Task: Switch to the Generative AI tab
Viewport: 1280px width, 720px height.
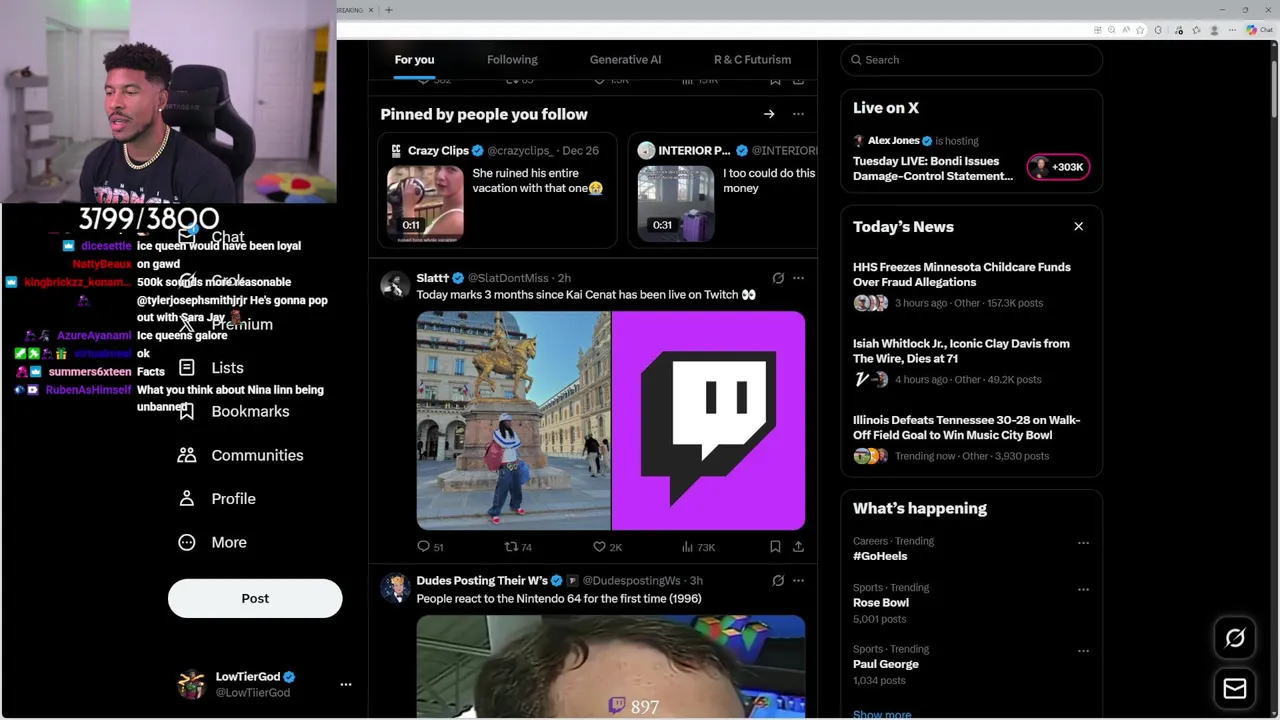Action: [x=625, y=60]
